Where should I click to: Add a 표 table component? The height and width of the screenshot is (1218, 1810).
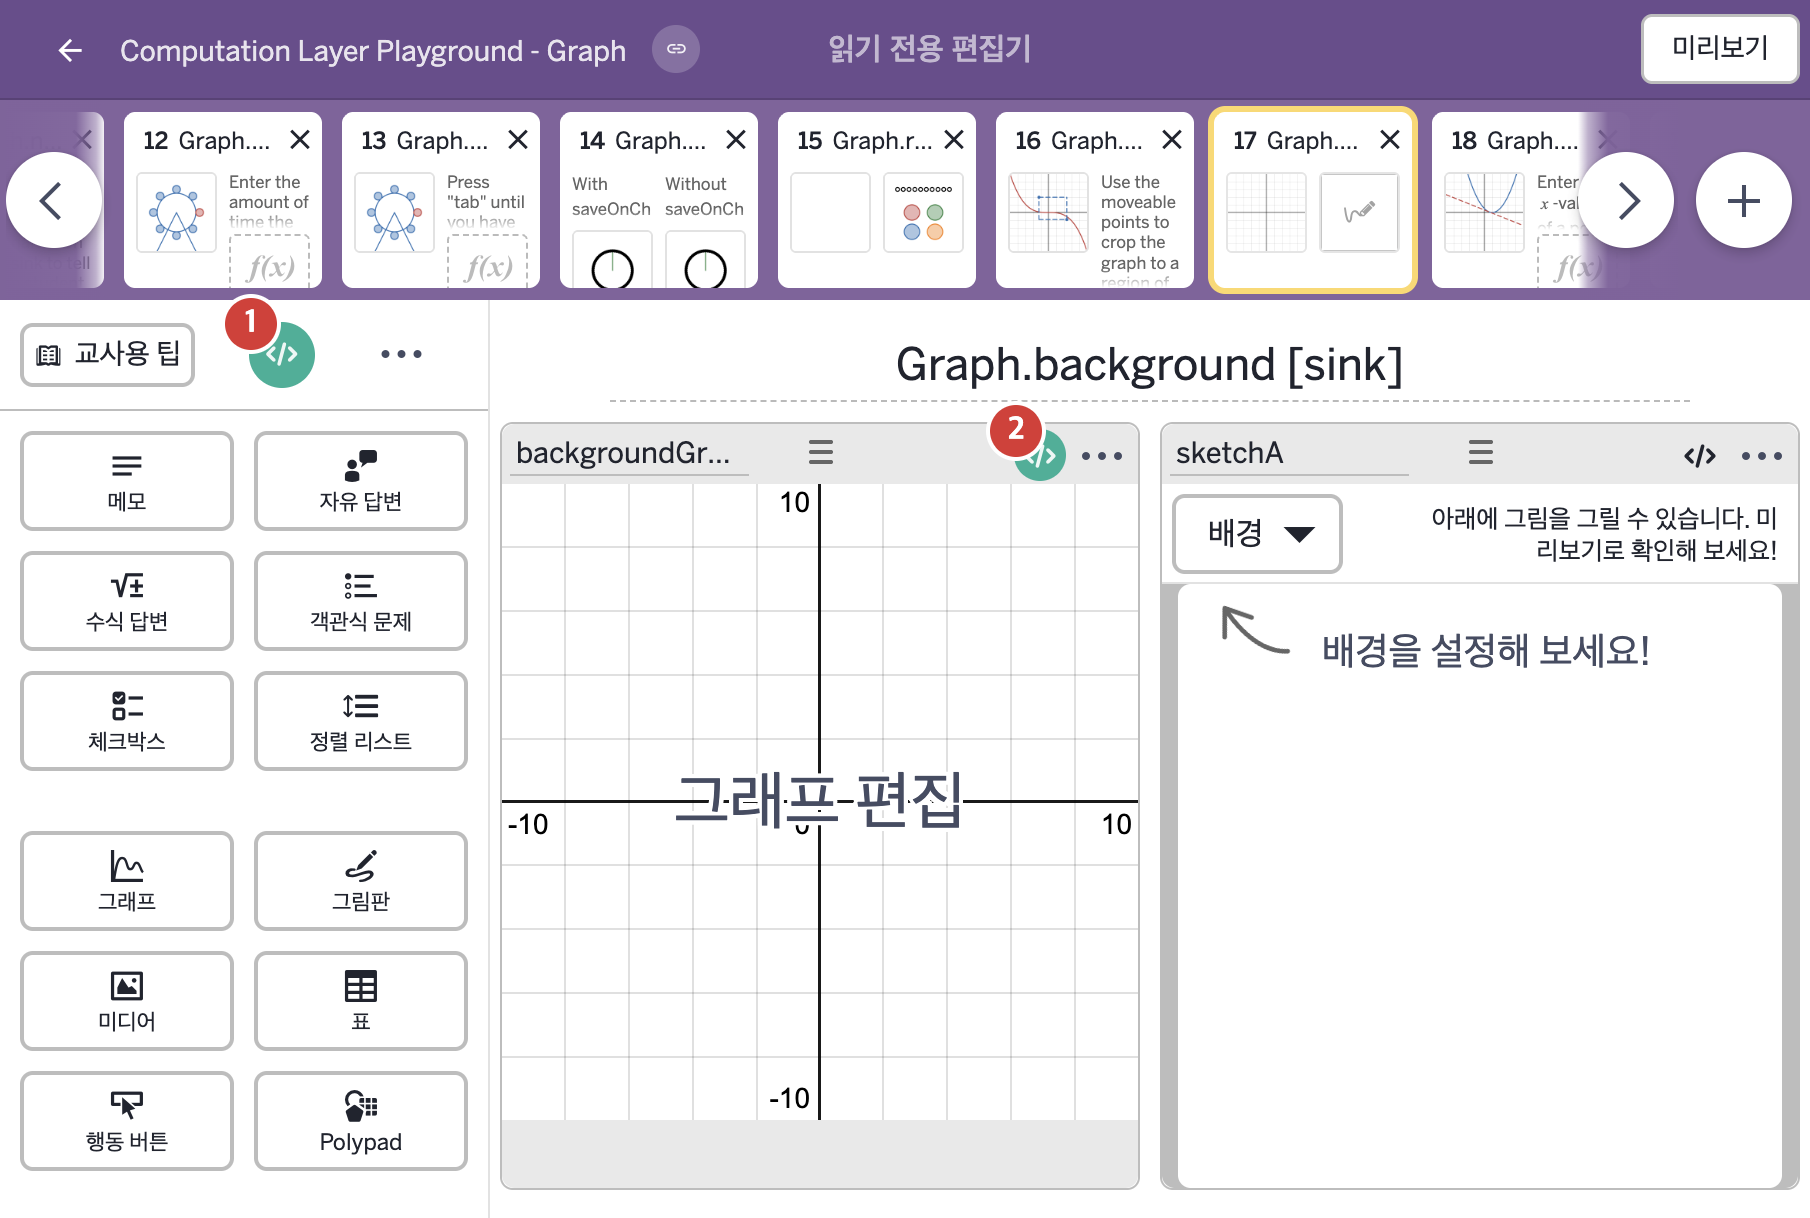[361, 1001]
